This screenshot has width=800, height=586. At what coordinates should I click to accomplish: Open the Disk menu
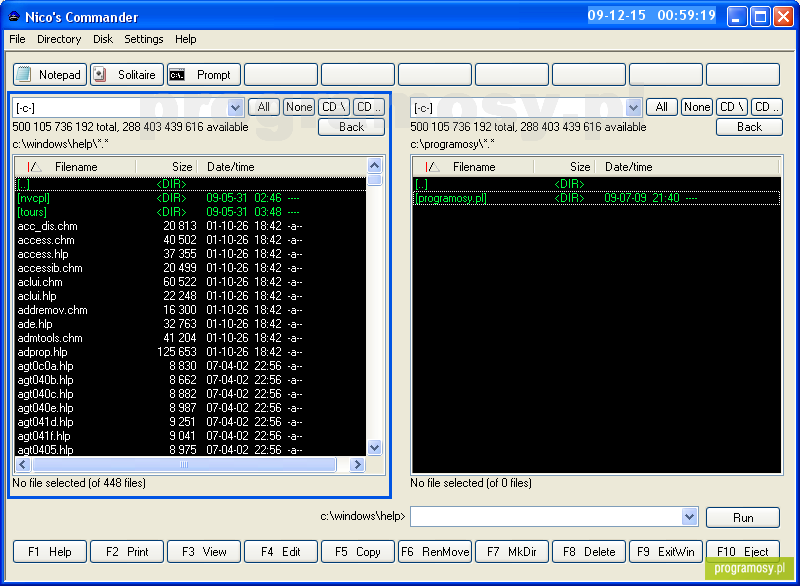103,39
